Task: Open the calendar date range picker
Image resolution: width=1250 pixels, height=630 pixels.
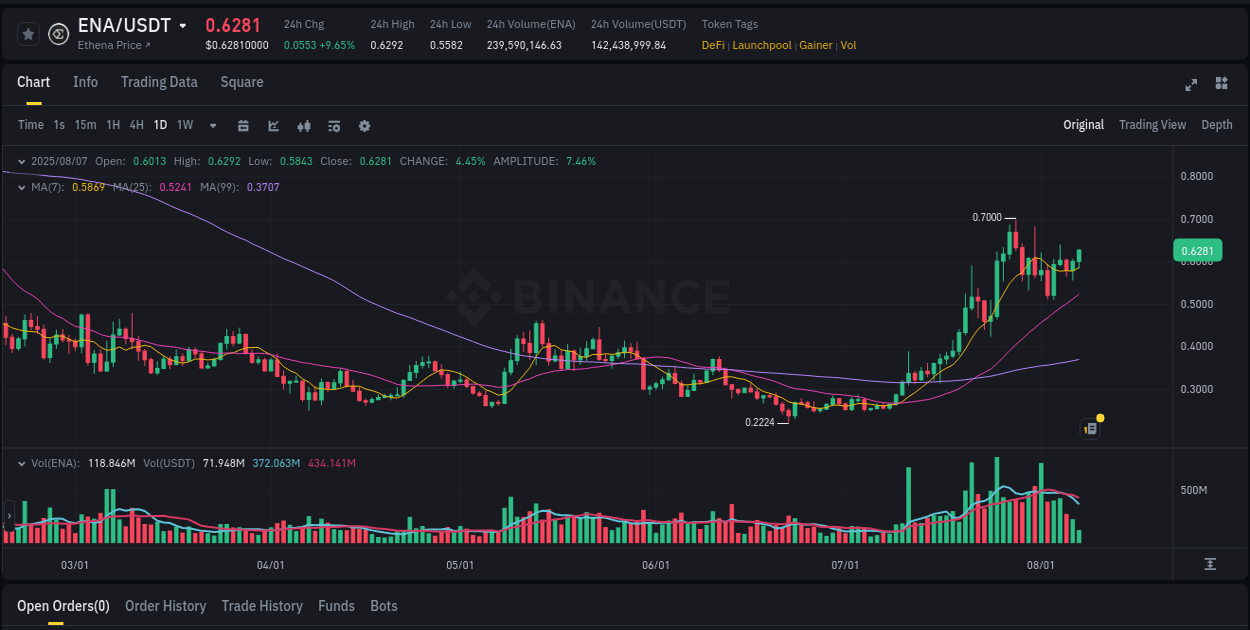Action: 243,125
